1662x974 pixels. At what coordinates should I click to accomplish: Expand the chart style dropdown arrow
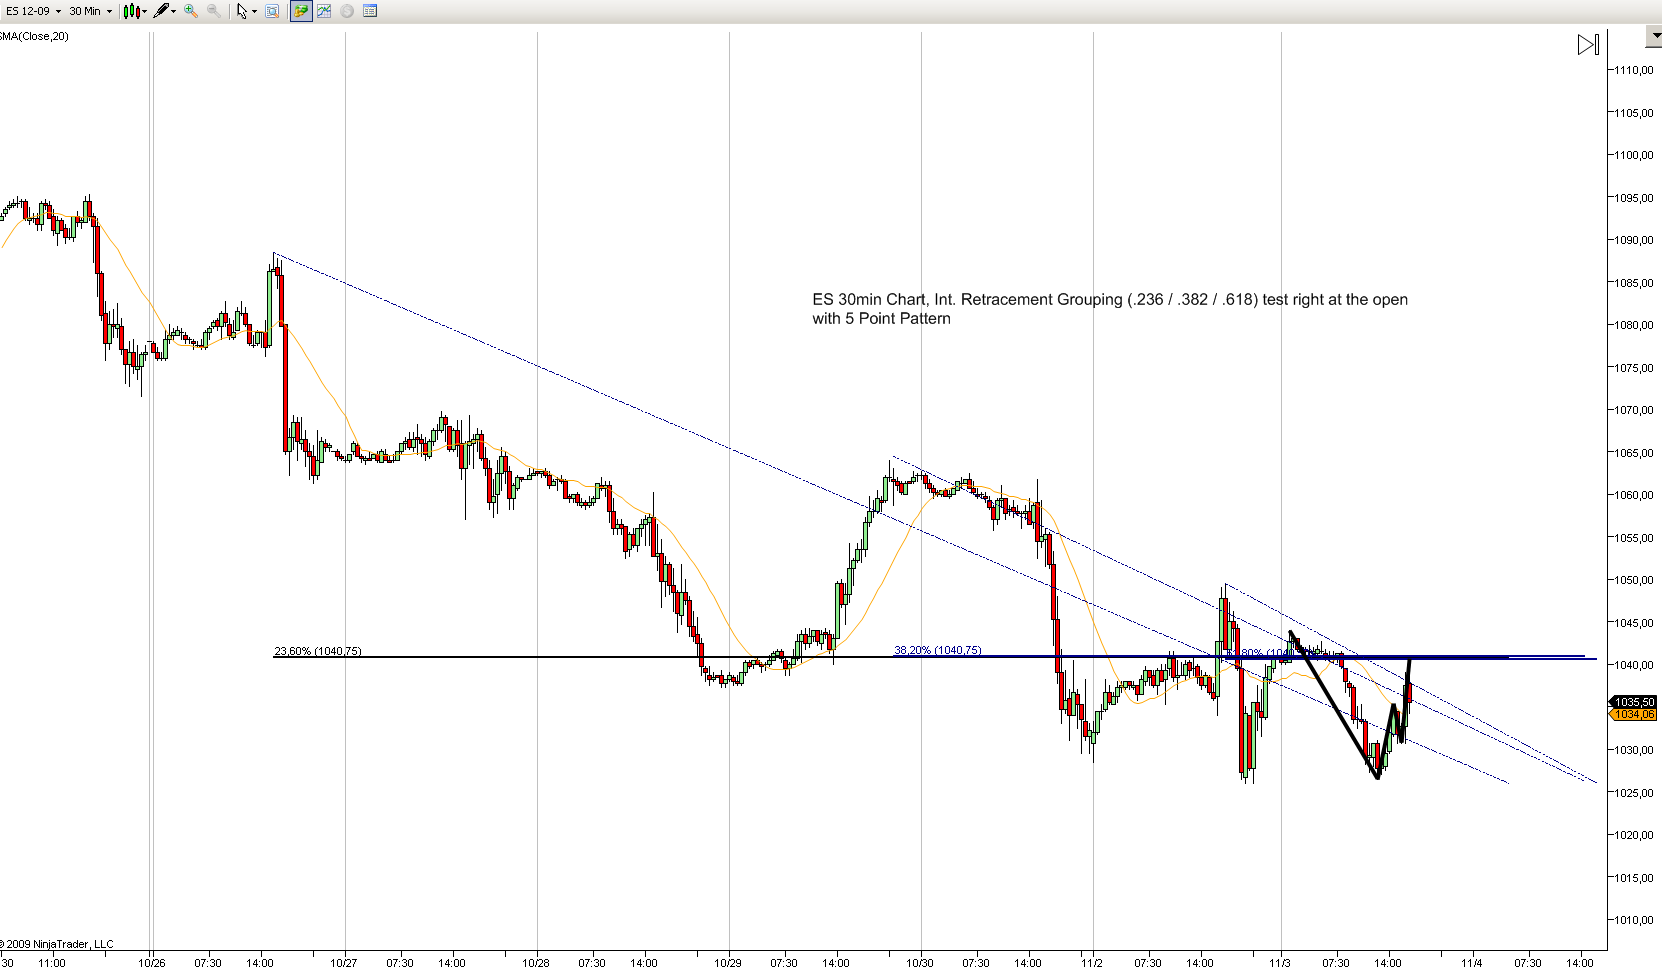144,11
